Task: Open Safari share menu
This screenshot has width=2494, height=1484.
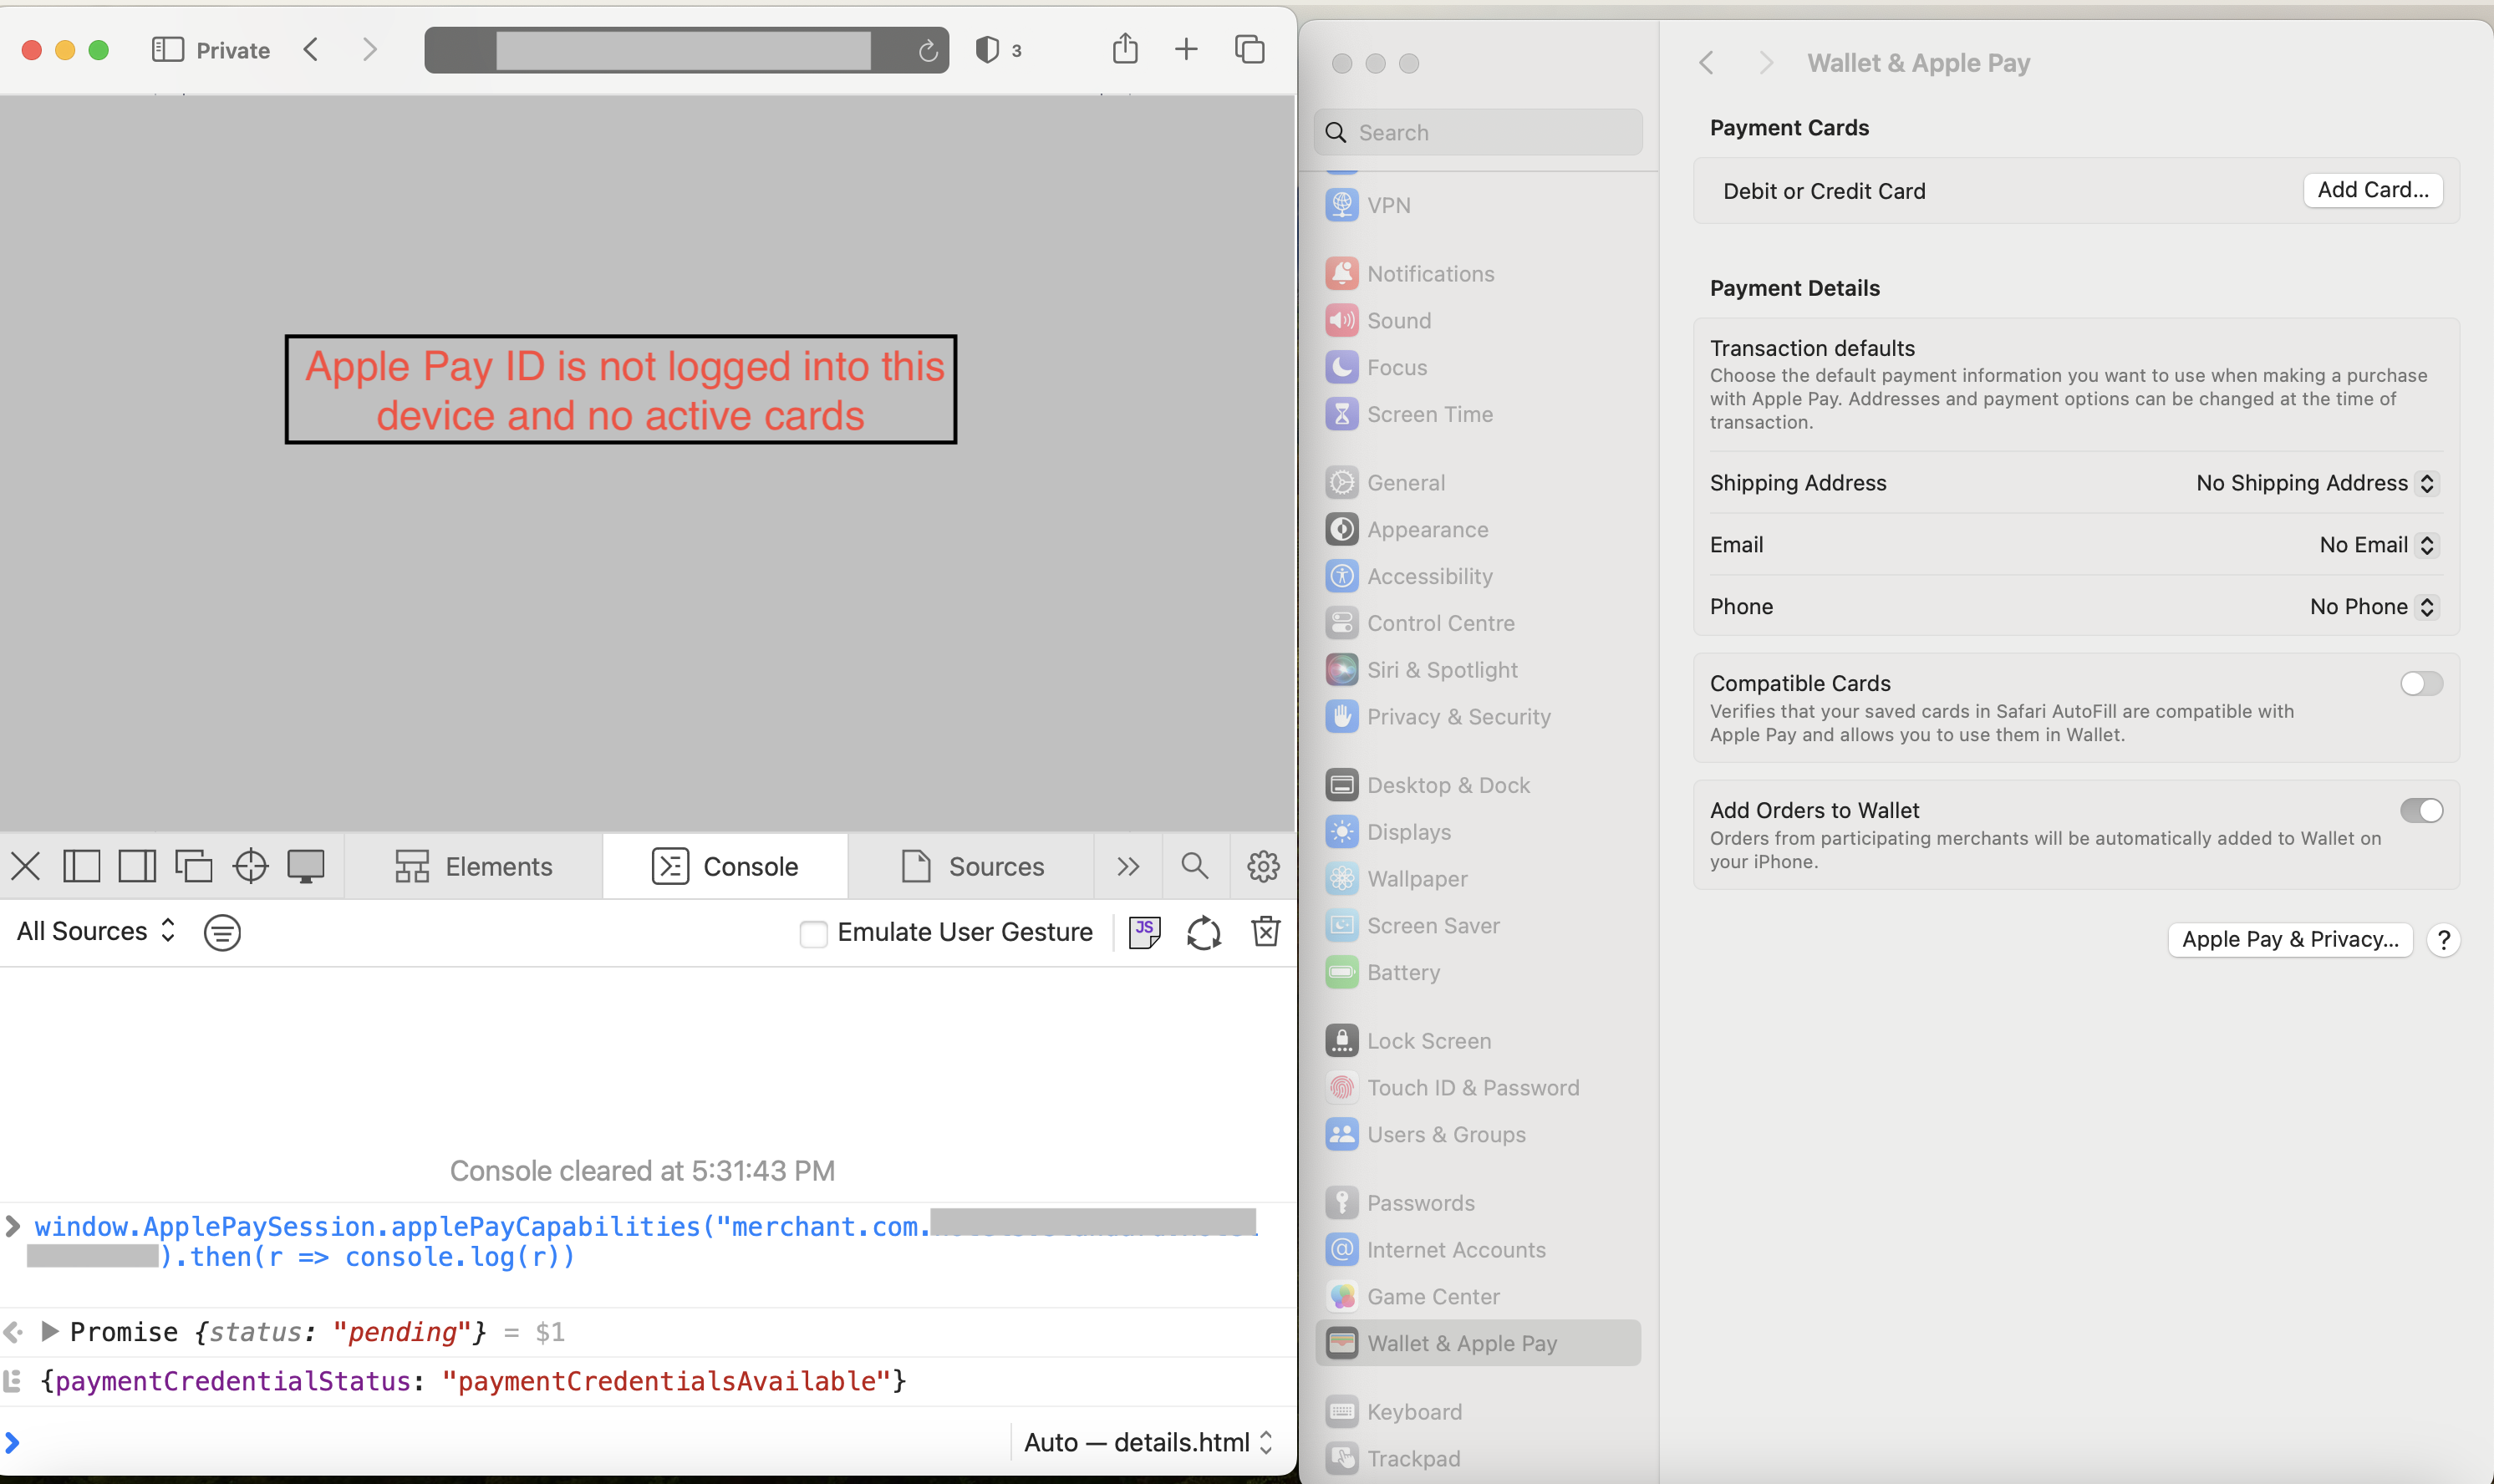Action: click(1125, 48)
